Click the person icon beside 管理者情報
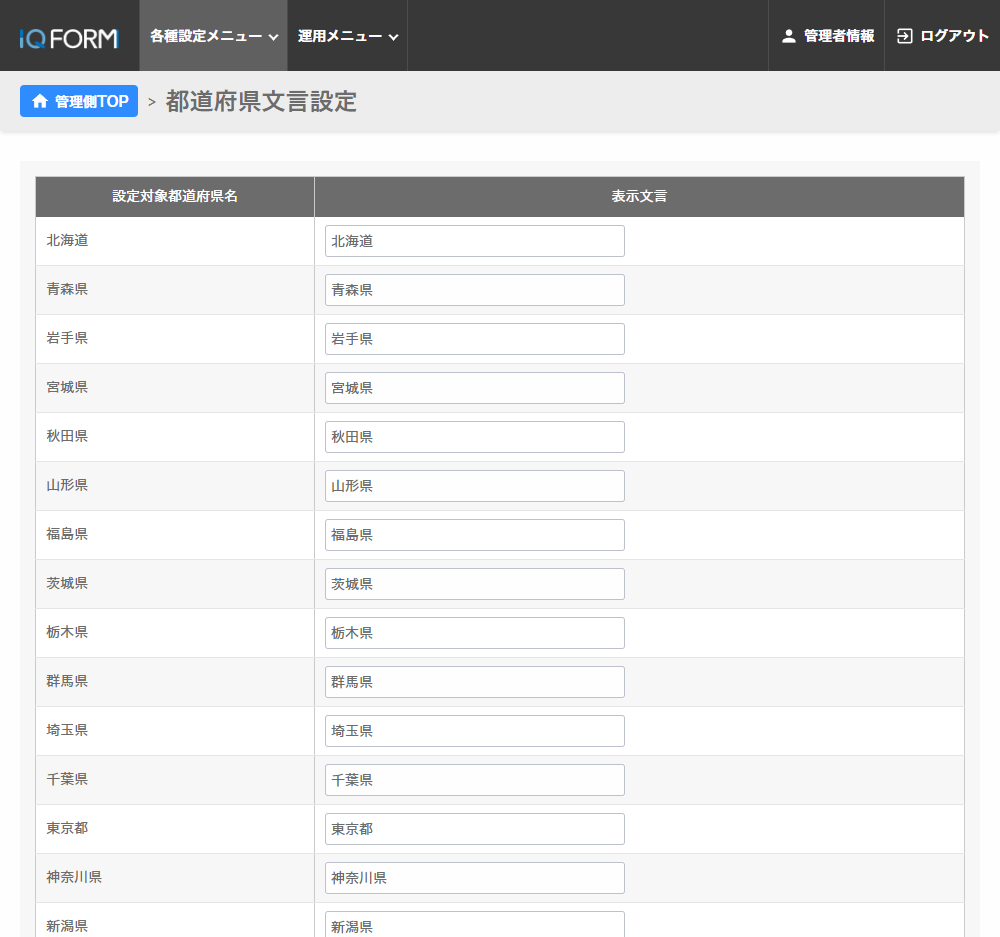The width and height of the screenshot is (1000, 937). (789, 36)
